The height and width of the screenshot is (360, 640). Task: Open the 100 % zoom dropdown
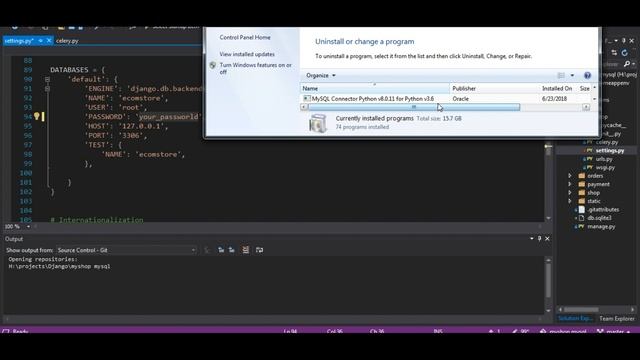coord(28,227)
